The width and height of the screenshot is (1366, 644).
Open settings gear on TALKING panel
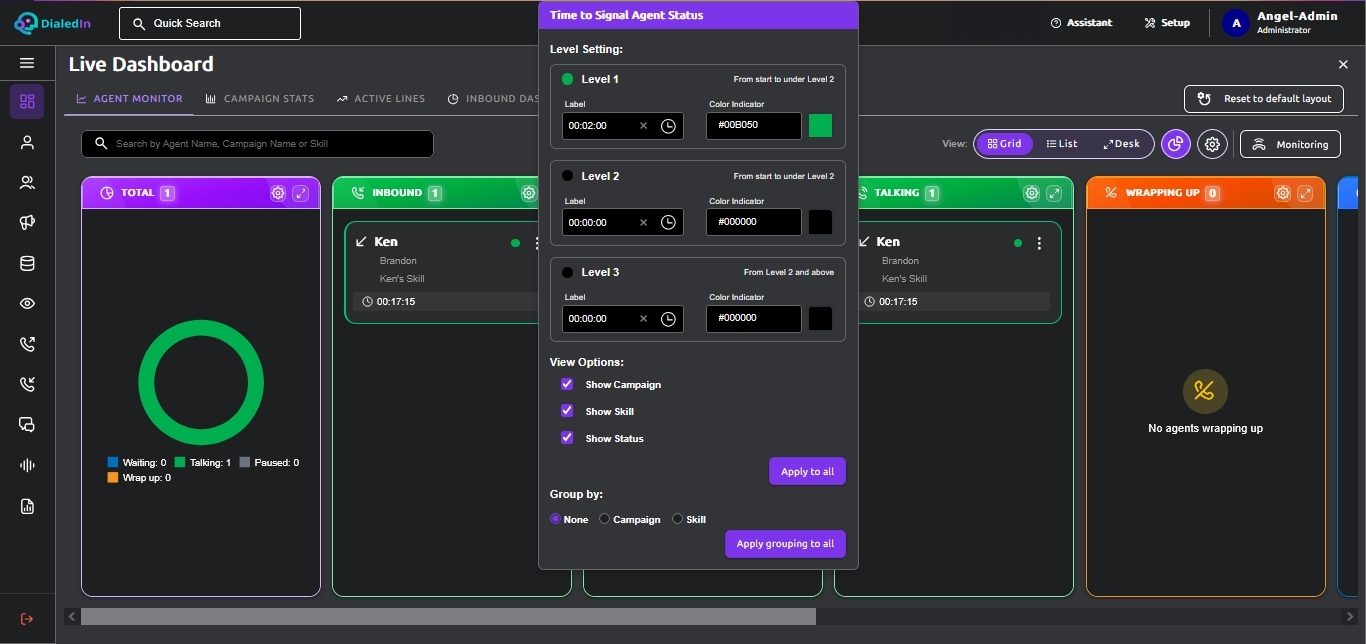coord(1031,193)
